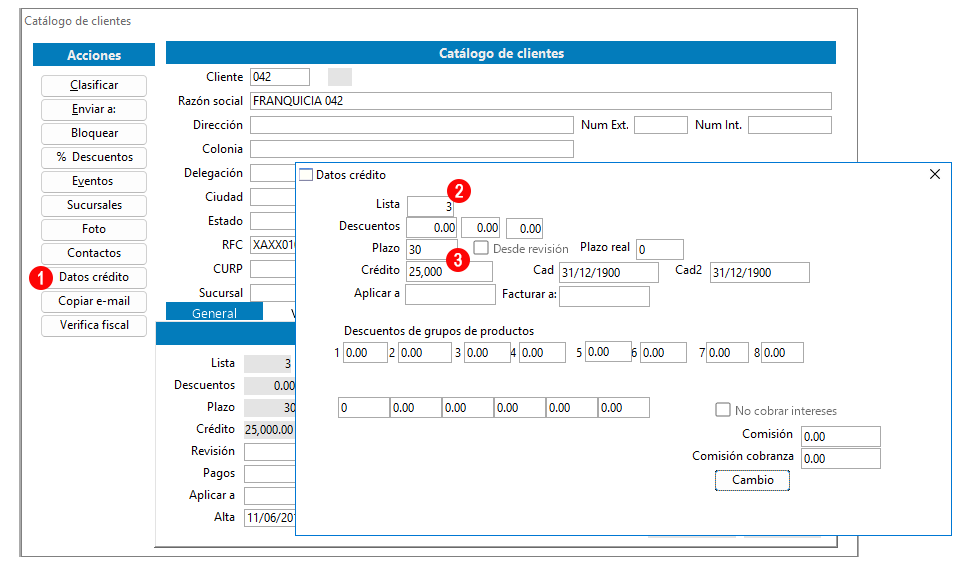Click the Plazo field in Datos crédito
Screen dimensions: 969x570
pyautogui.click(x=432, y=249)
